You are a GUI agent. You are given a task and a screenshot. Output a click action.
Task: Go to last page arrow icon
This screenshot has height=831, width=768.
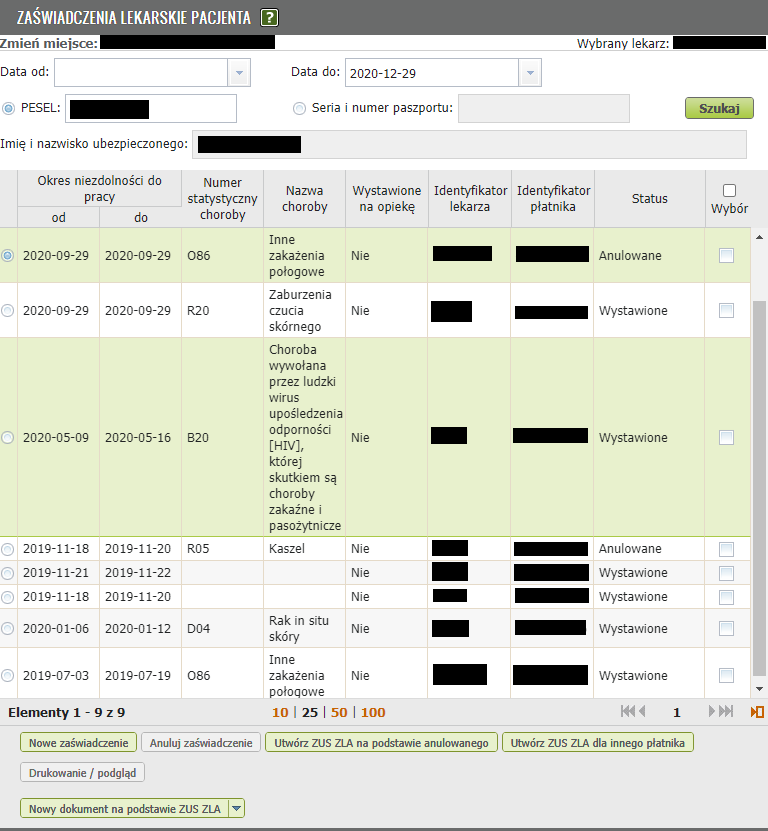(x=726, y=711)
